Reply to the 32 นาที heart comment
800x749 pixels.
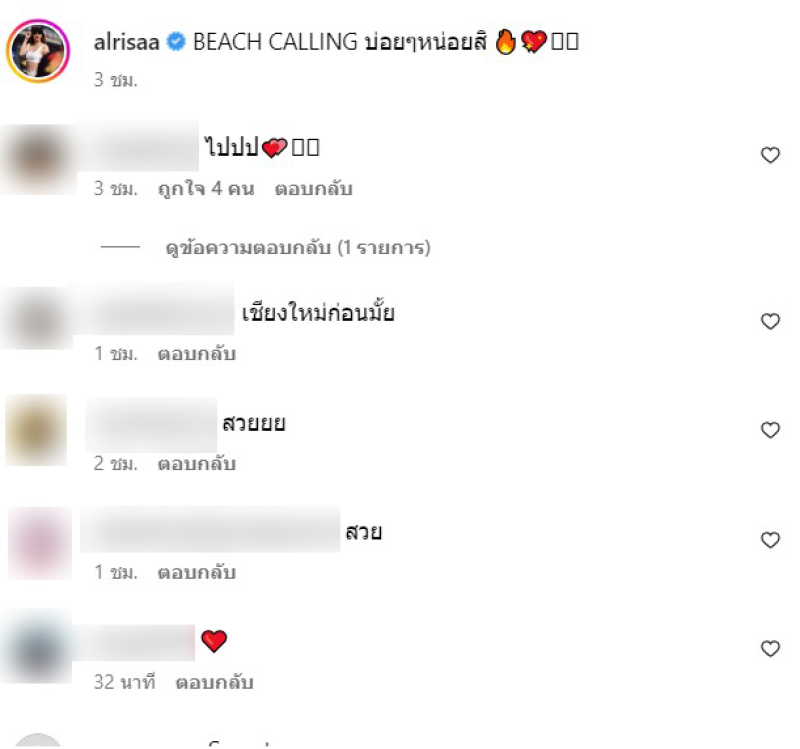(215, 682)
